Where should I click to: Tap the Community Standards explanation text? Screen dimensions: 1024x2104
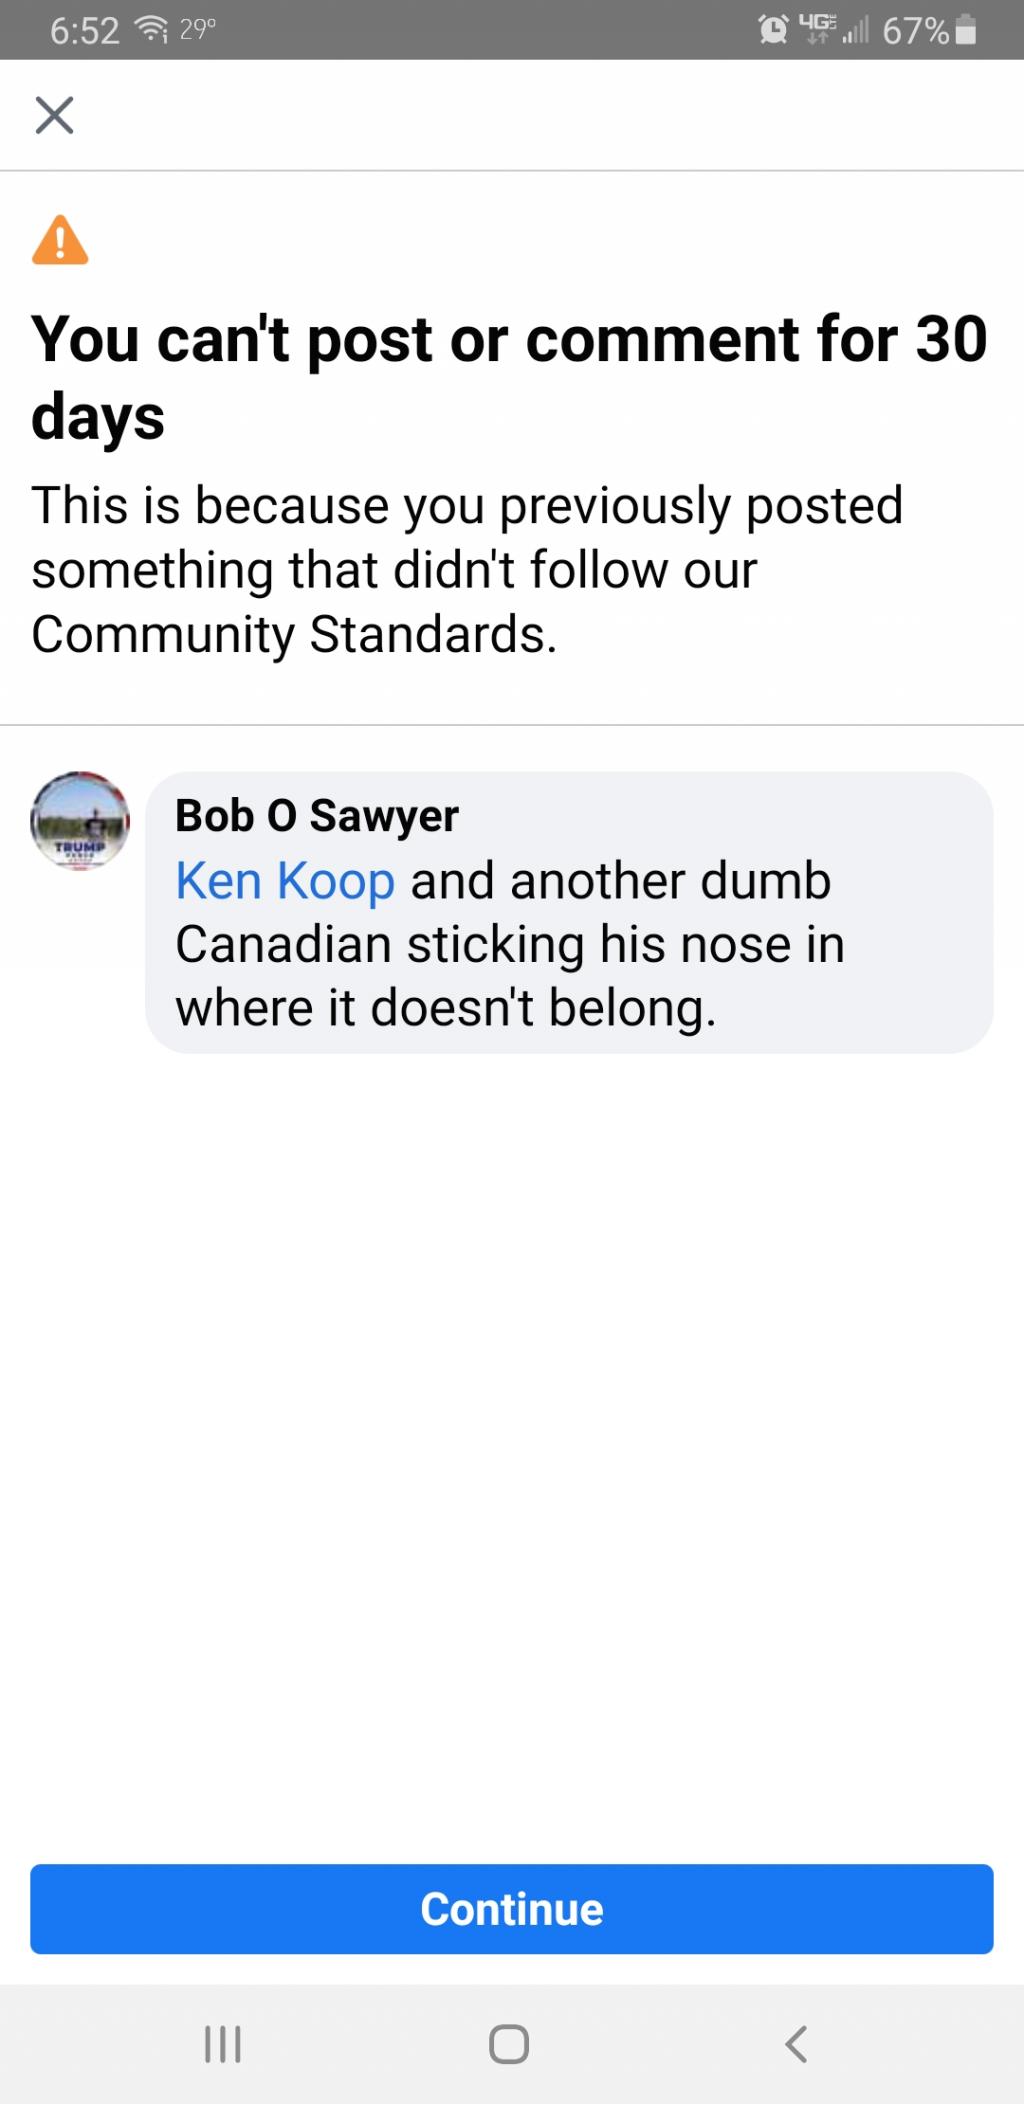468,570
